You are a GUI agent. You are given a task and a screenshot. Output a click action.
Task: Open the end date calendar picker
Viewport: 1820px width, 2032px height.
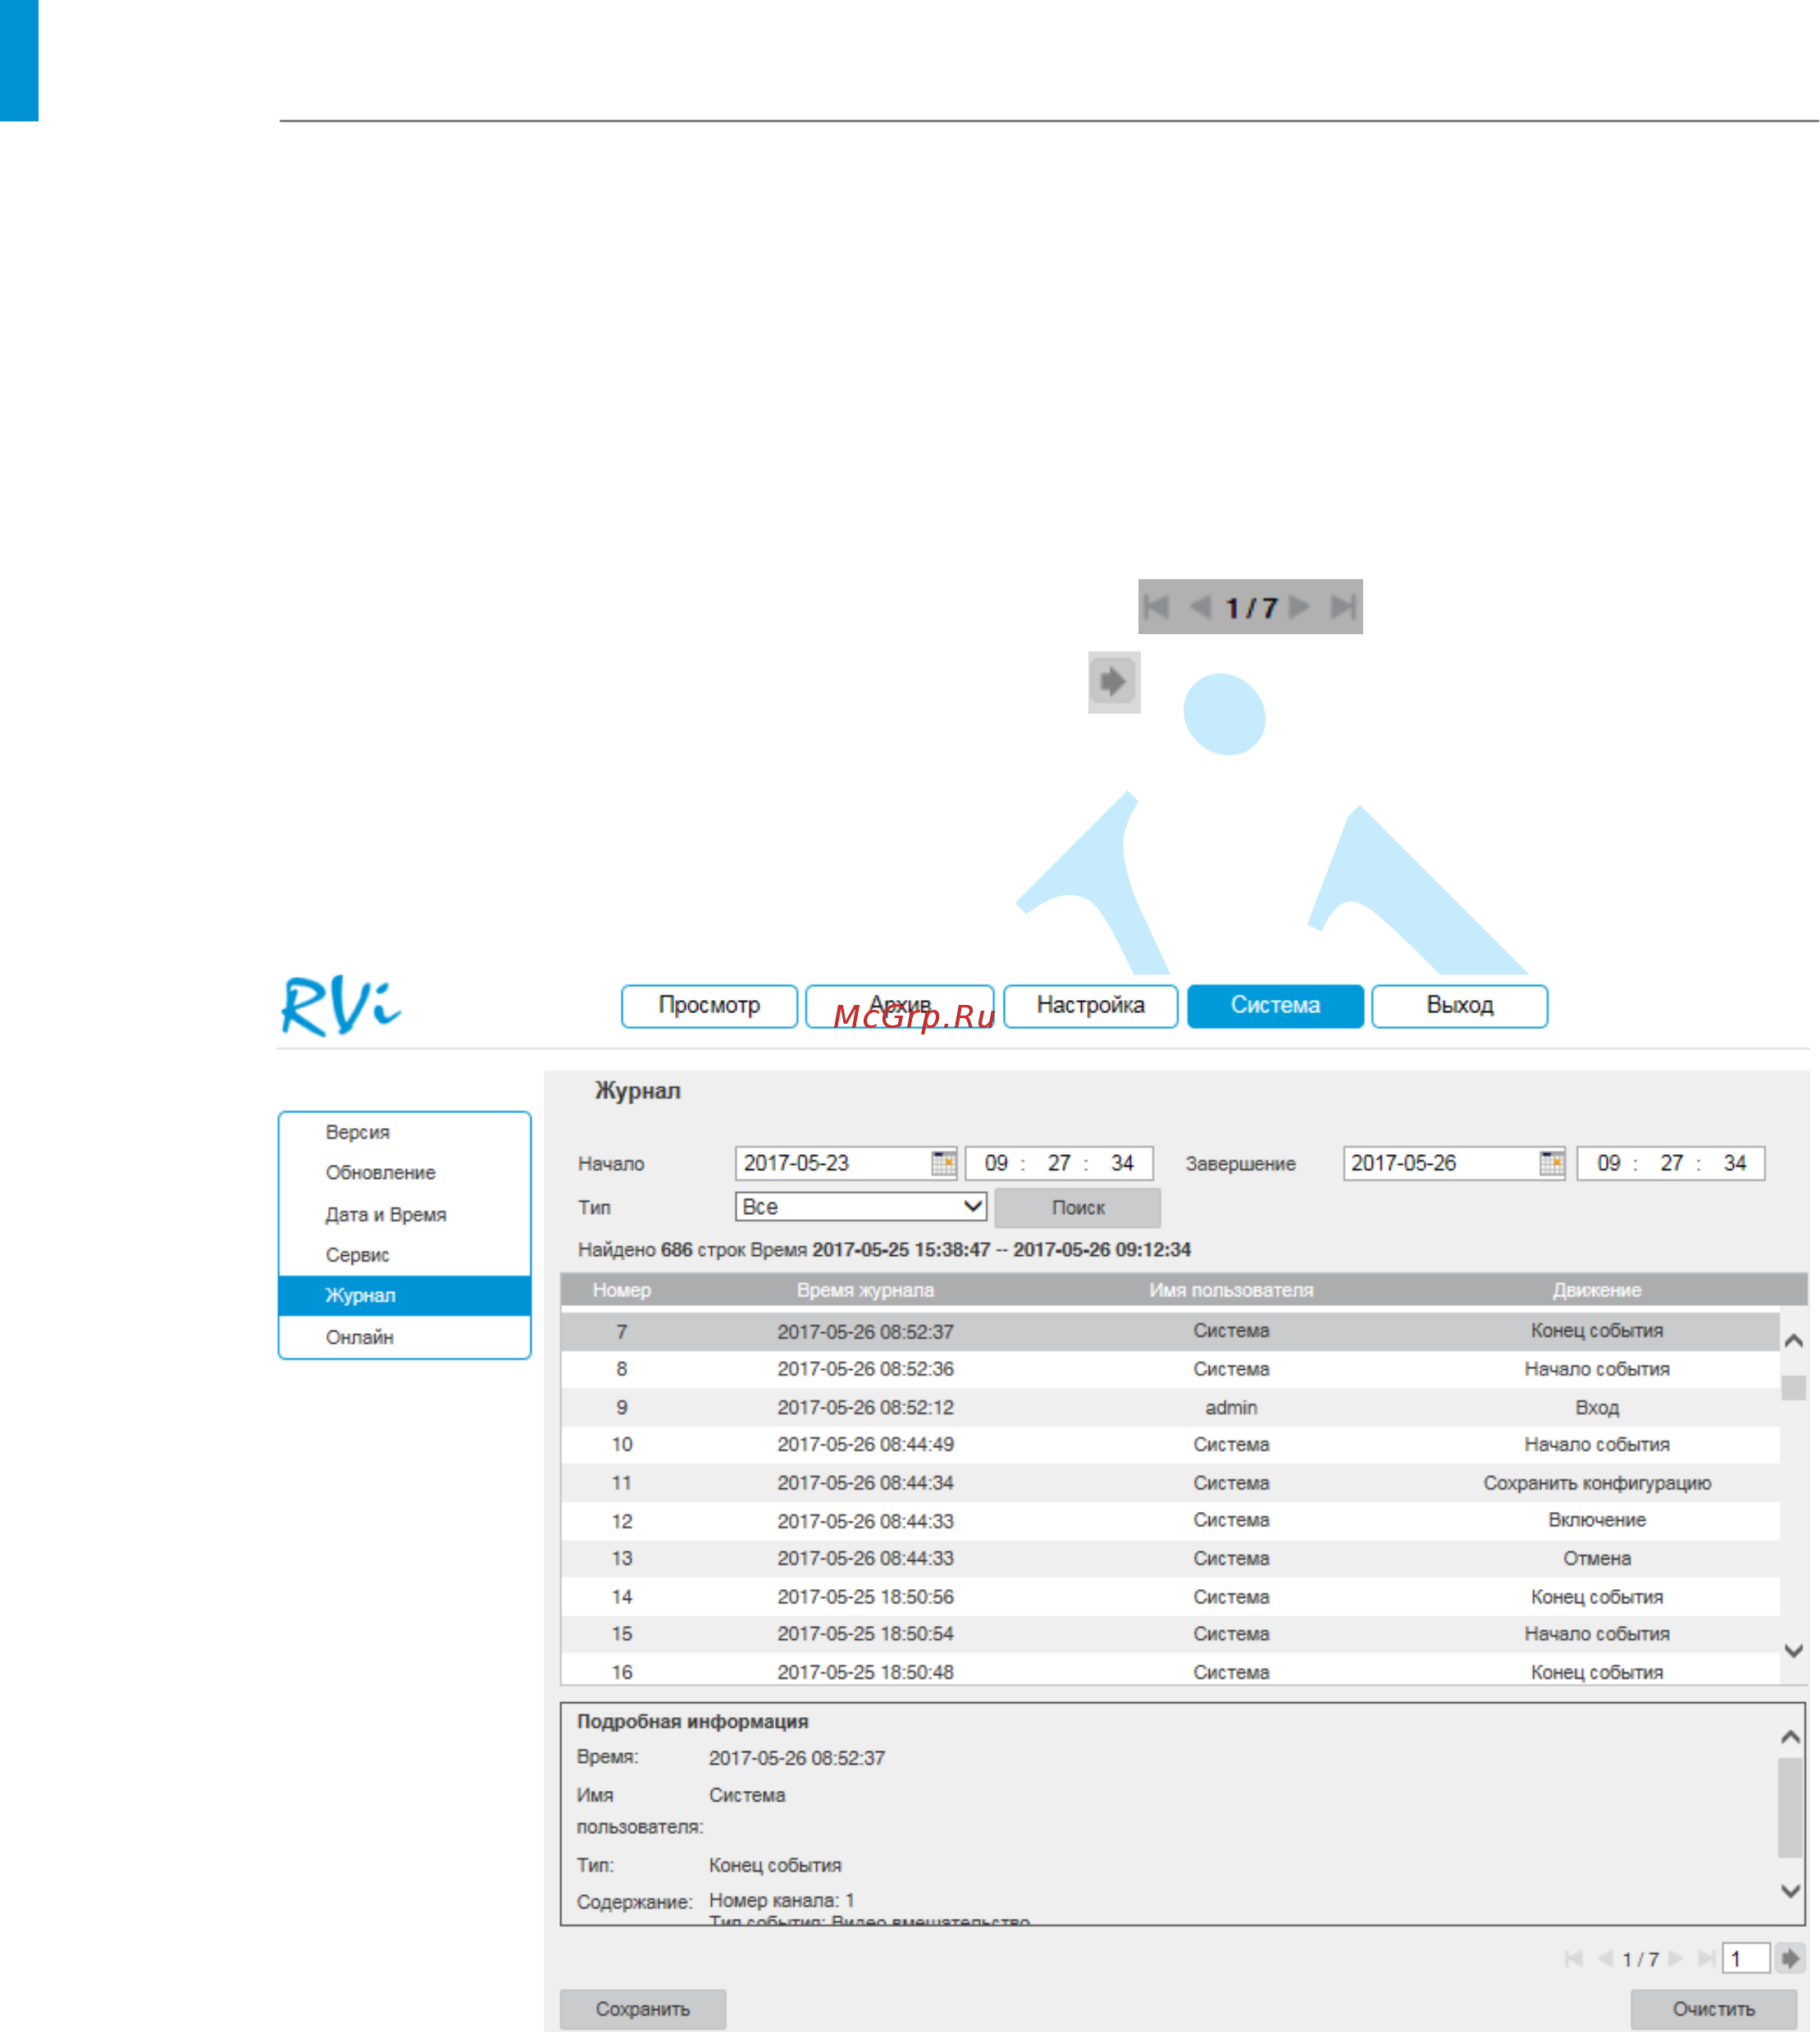[x=1551, y=1163]
